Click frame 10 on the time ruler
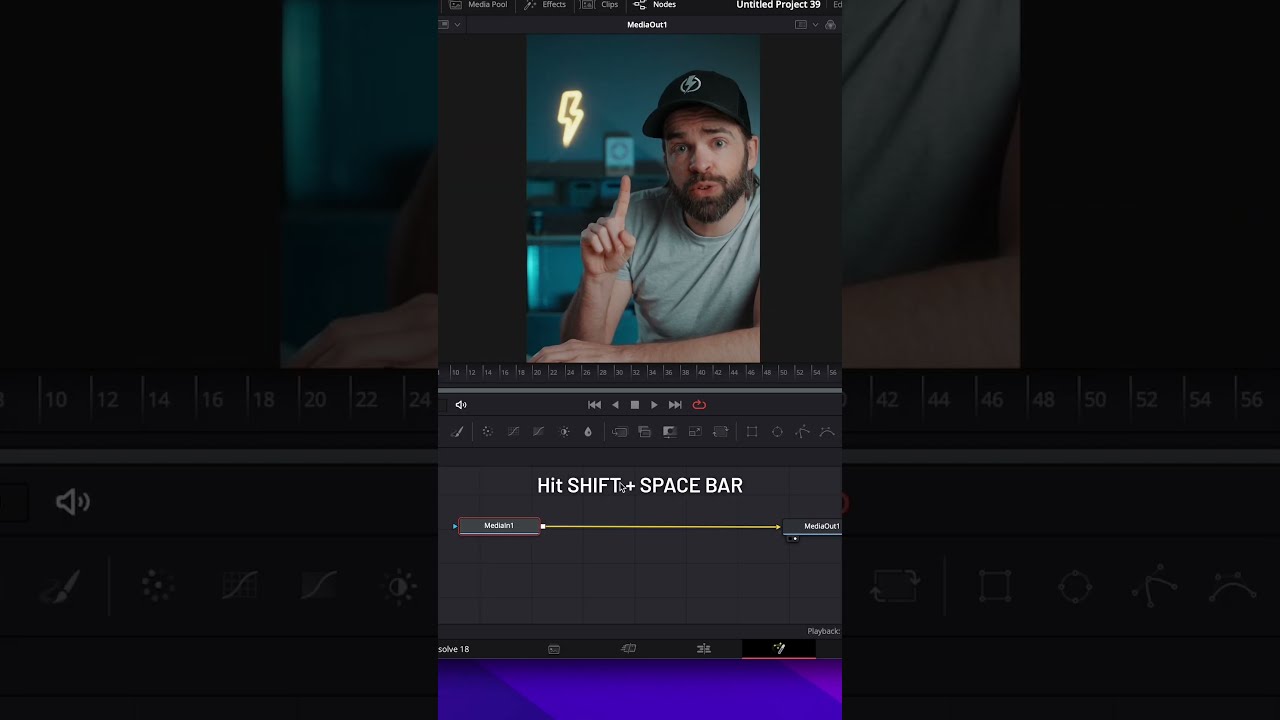Screen dimensions: 1280x720 click(455, 372)
